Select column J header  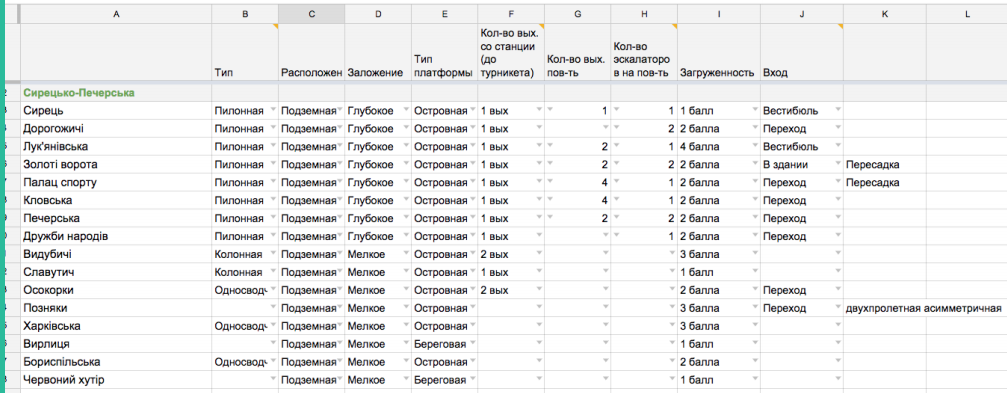801,13
